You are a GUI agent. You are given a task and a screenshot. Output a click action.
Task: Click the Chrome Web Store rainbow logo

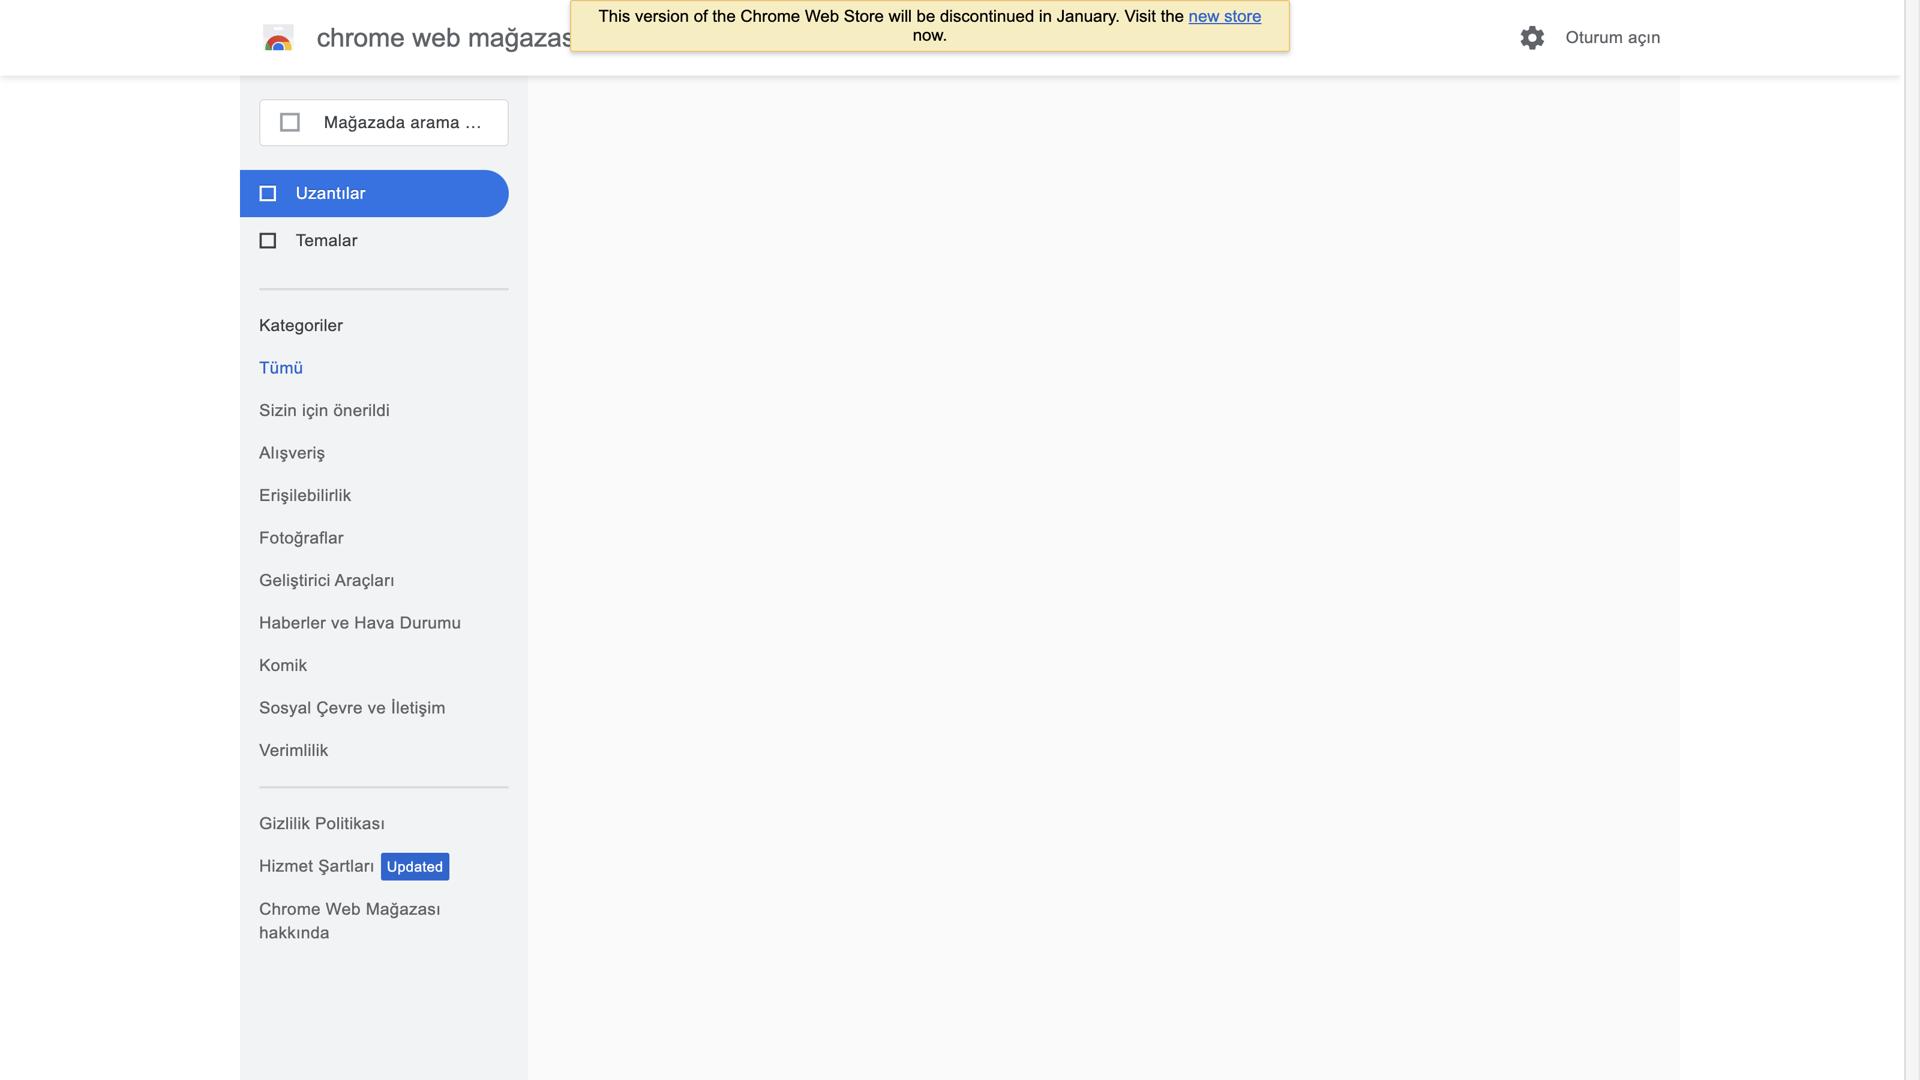click(x=278, y=38)
